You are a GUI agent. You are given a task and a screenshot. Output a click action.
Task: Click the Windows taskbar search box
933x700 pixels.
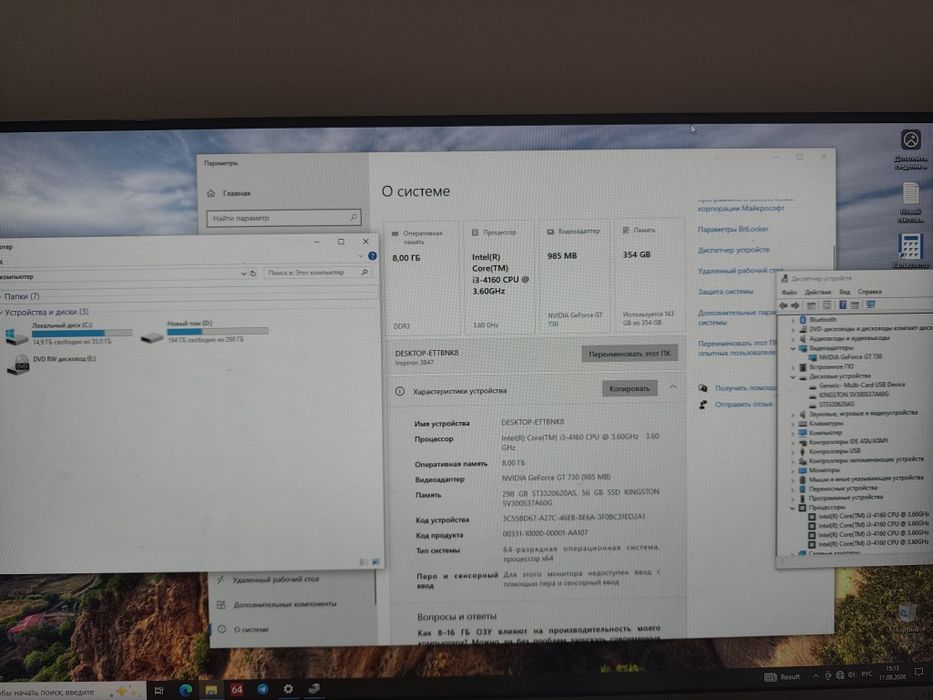point(73,692)
